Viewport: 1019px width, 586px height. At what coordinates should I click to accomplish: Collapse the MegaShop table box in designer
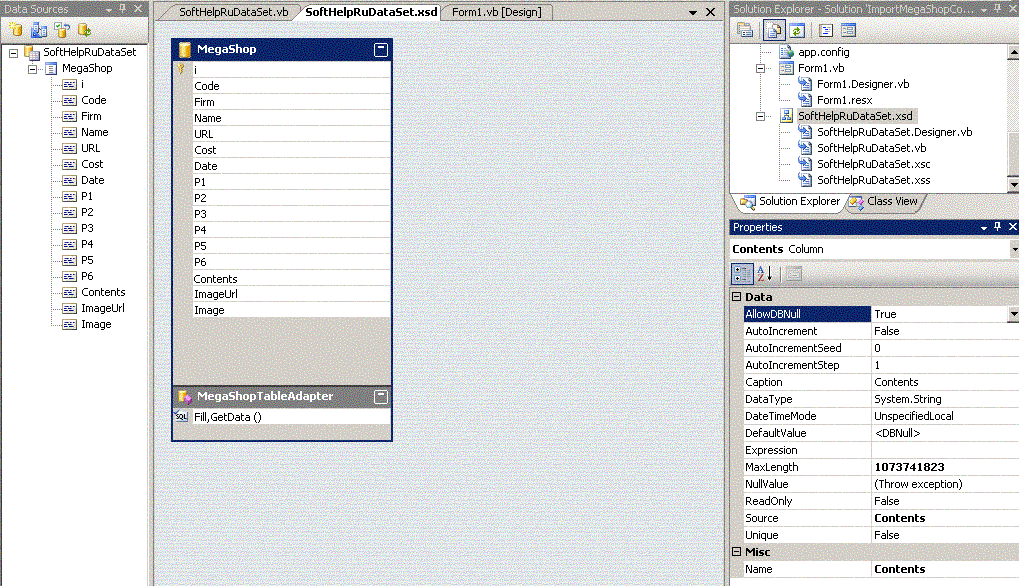pyautogui.click(x=381, y=49)
